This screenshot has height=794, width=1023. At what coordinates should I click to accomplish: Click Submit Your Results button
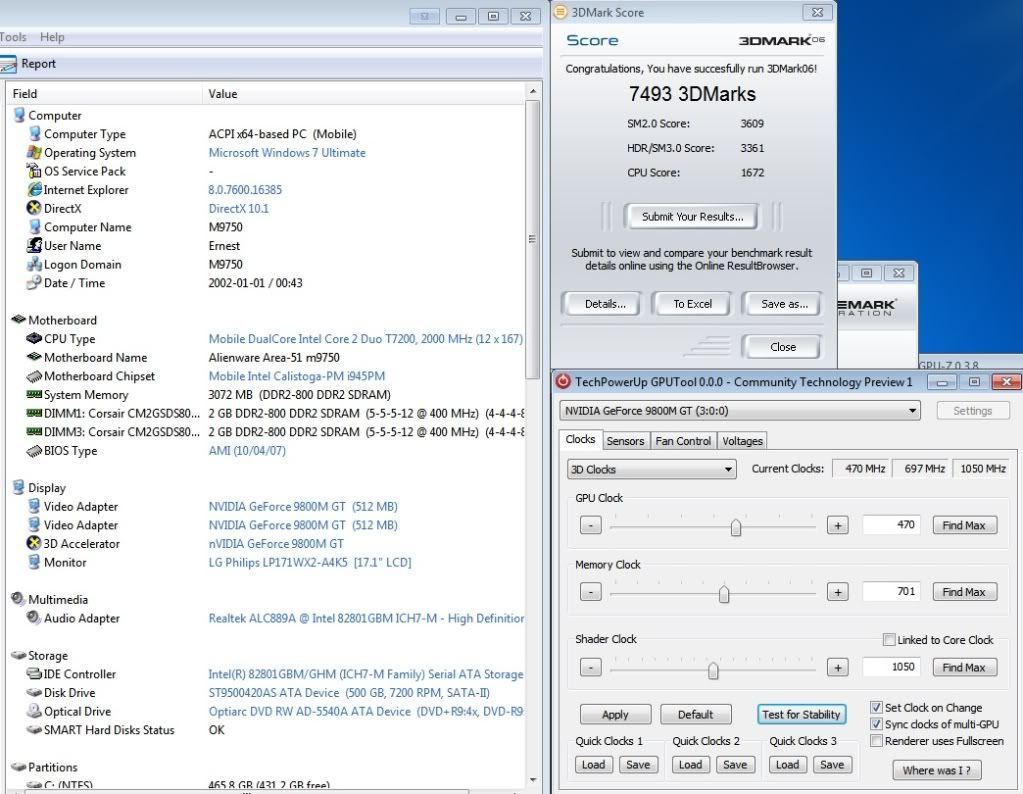692,217
